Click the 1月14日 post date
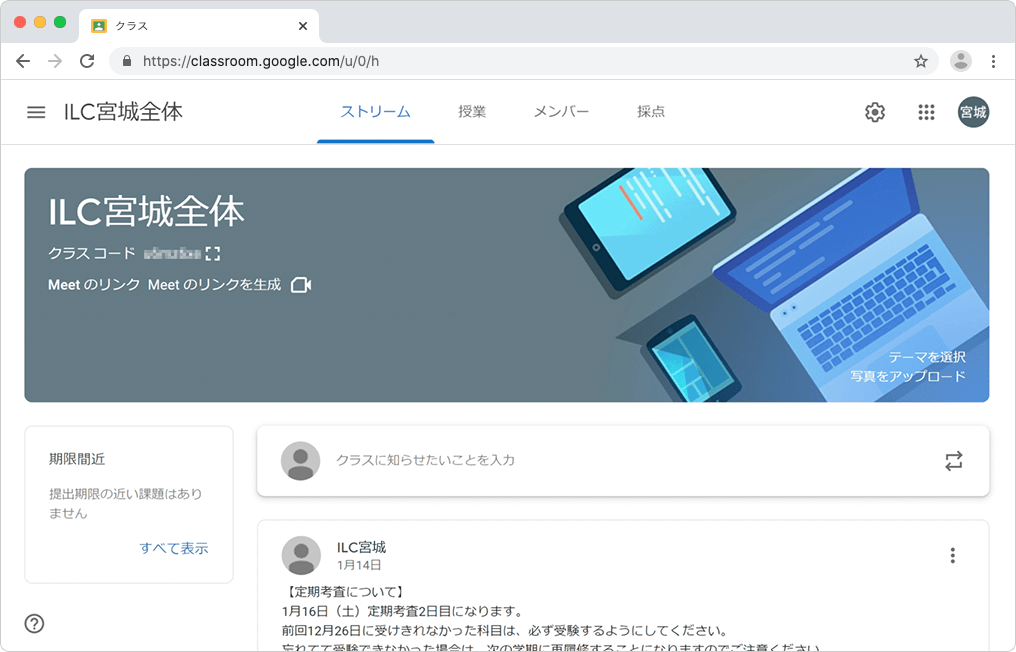 tap(358, 565)
